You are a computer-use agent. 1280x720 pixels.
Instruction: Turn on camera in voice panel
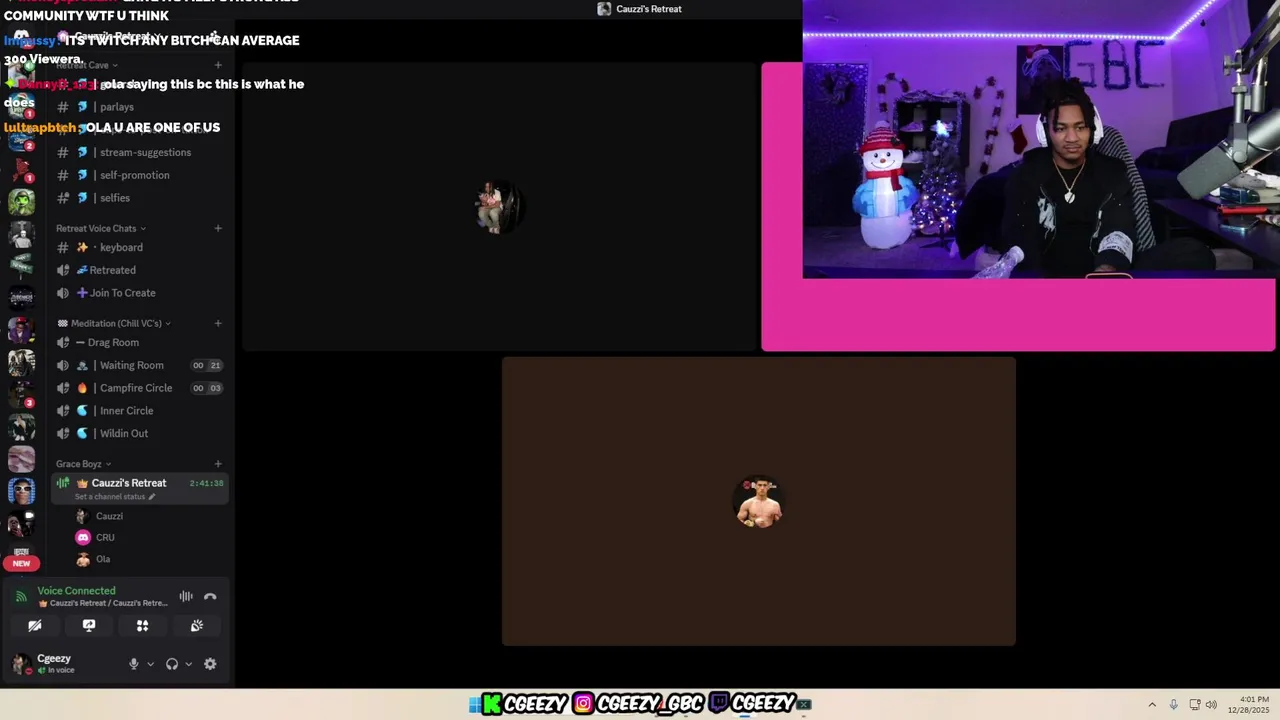tap(35, 626)
